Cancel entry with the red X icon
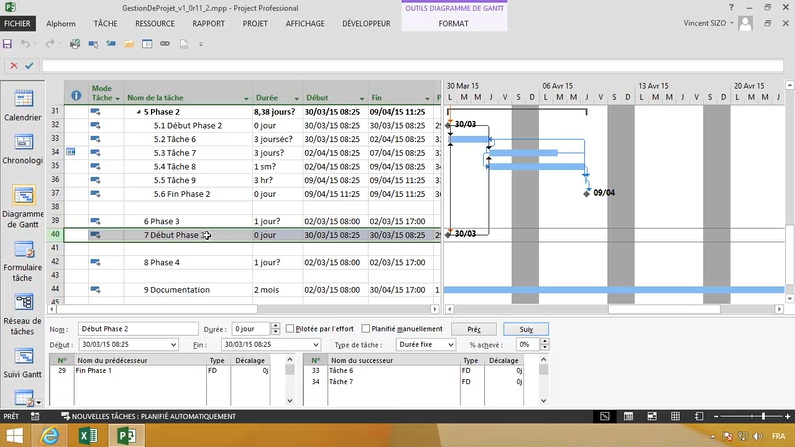 click(13, 66)
